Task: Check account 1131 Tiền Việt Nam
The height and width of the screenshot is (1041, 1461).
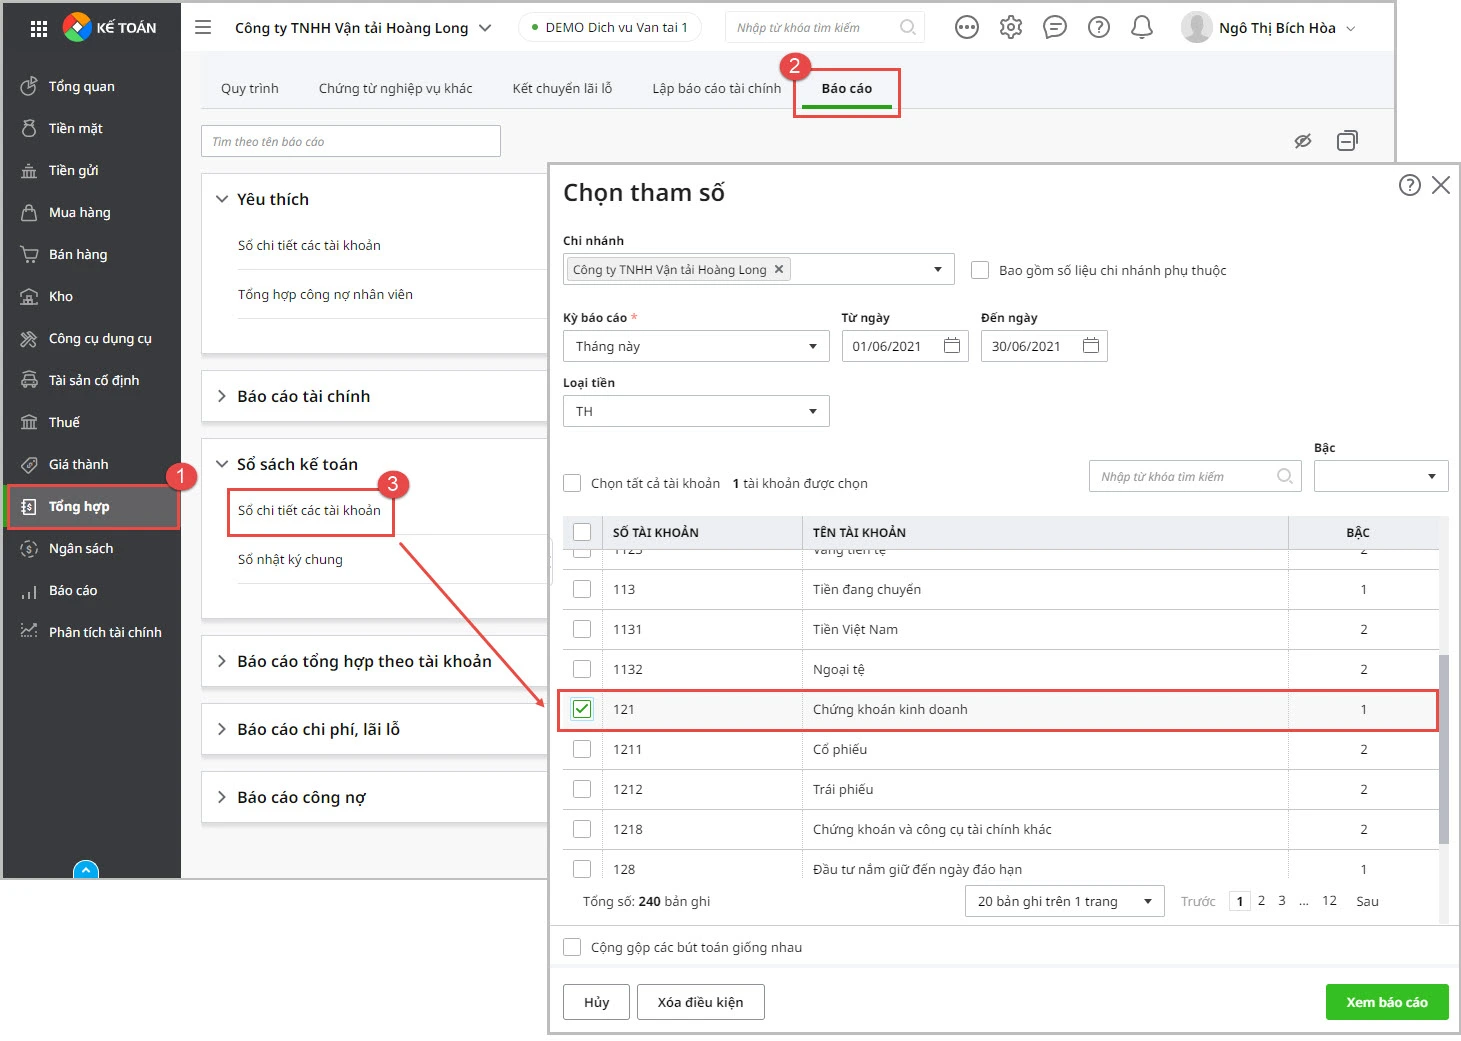Action: 582,629
